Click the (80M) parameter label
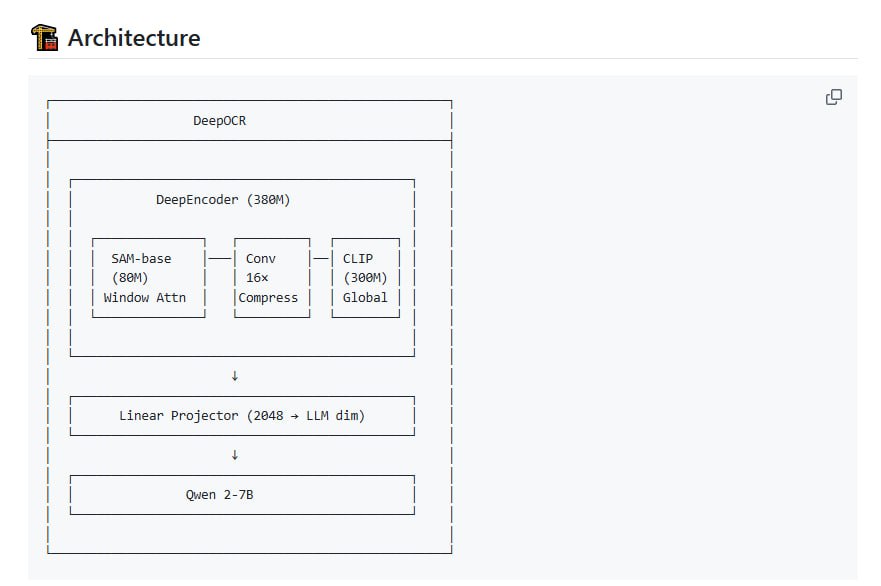The image size is (881, 586). tap(130, 278)
